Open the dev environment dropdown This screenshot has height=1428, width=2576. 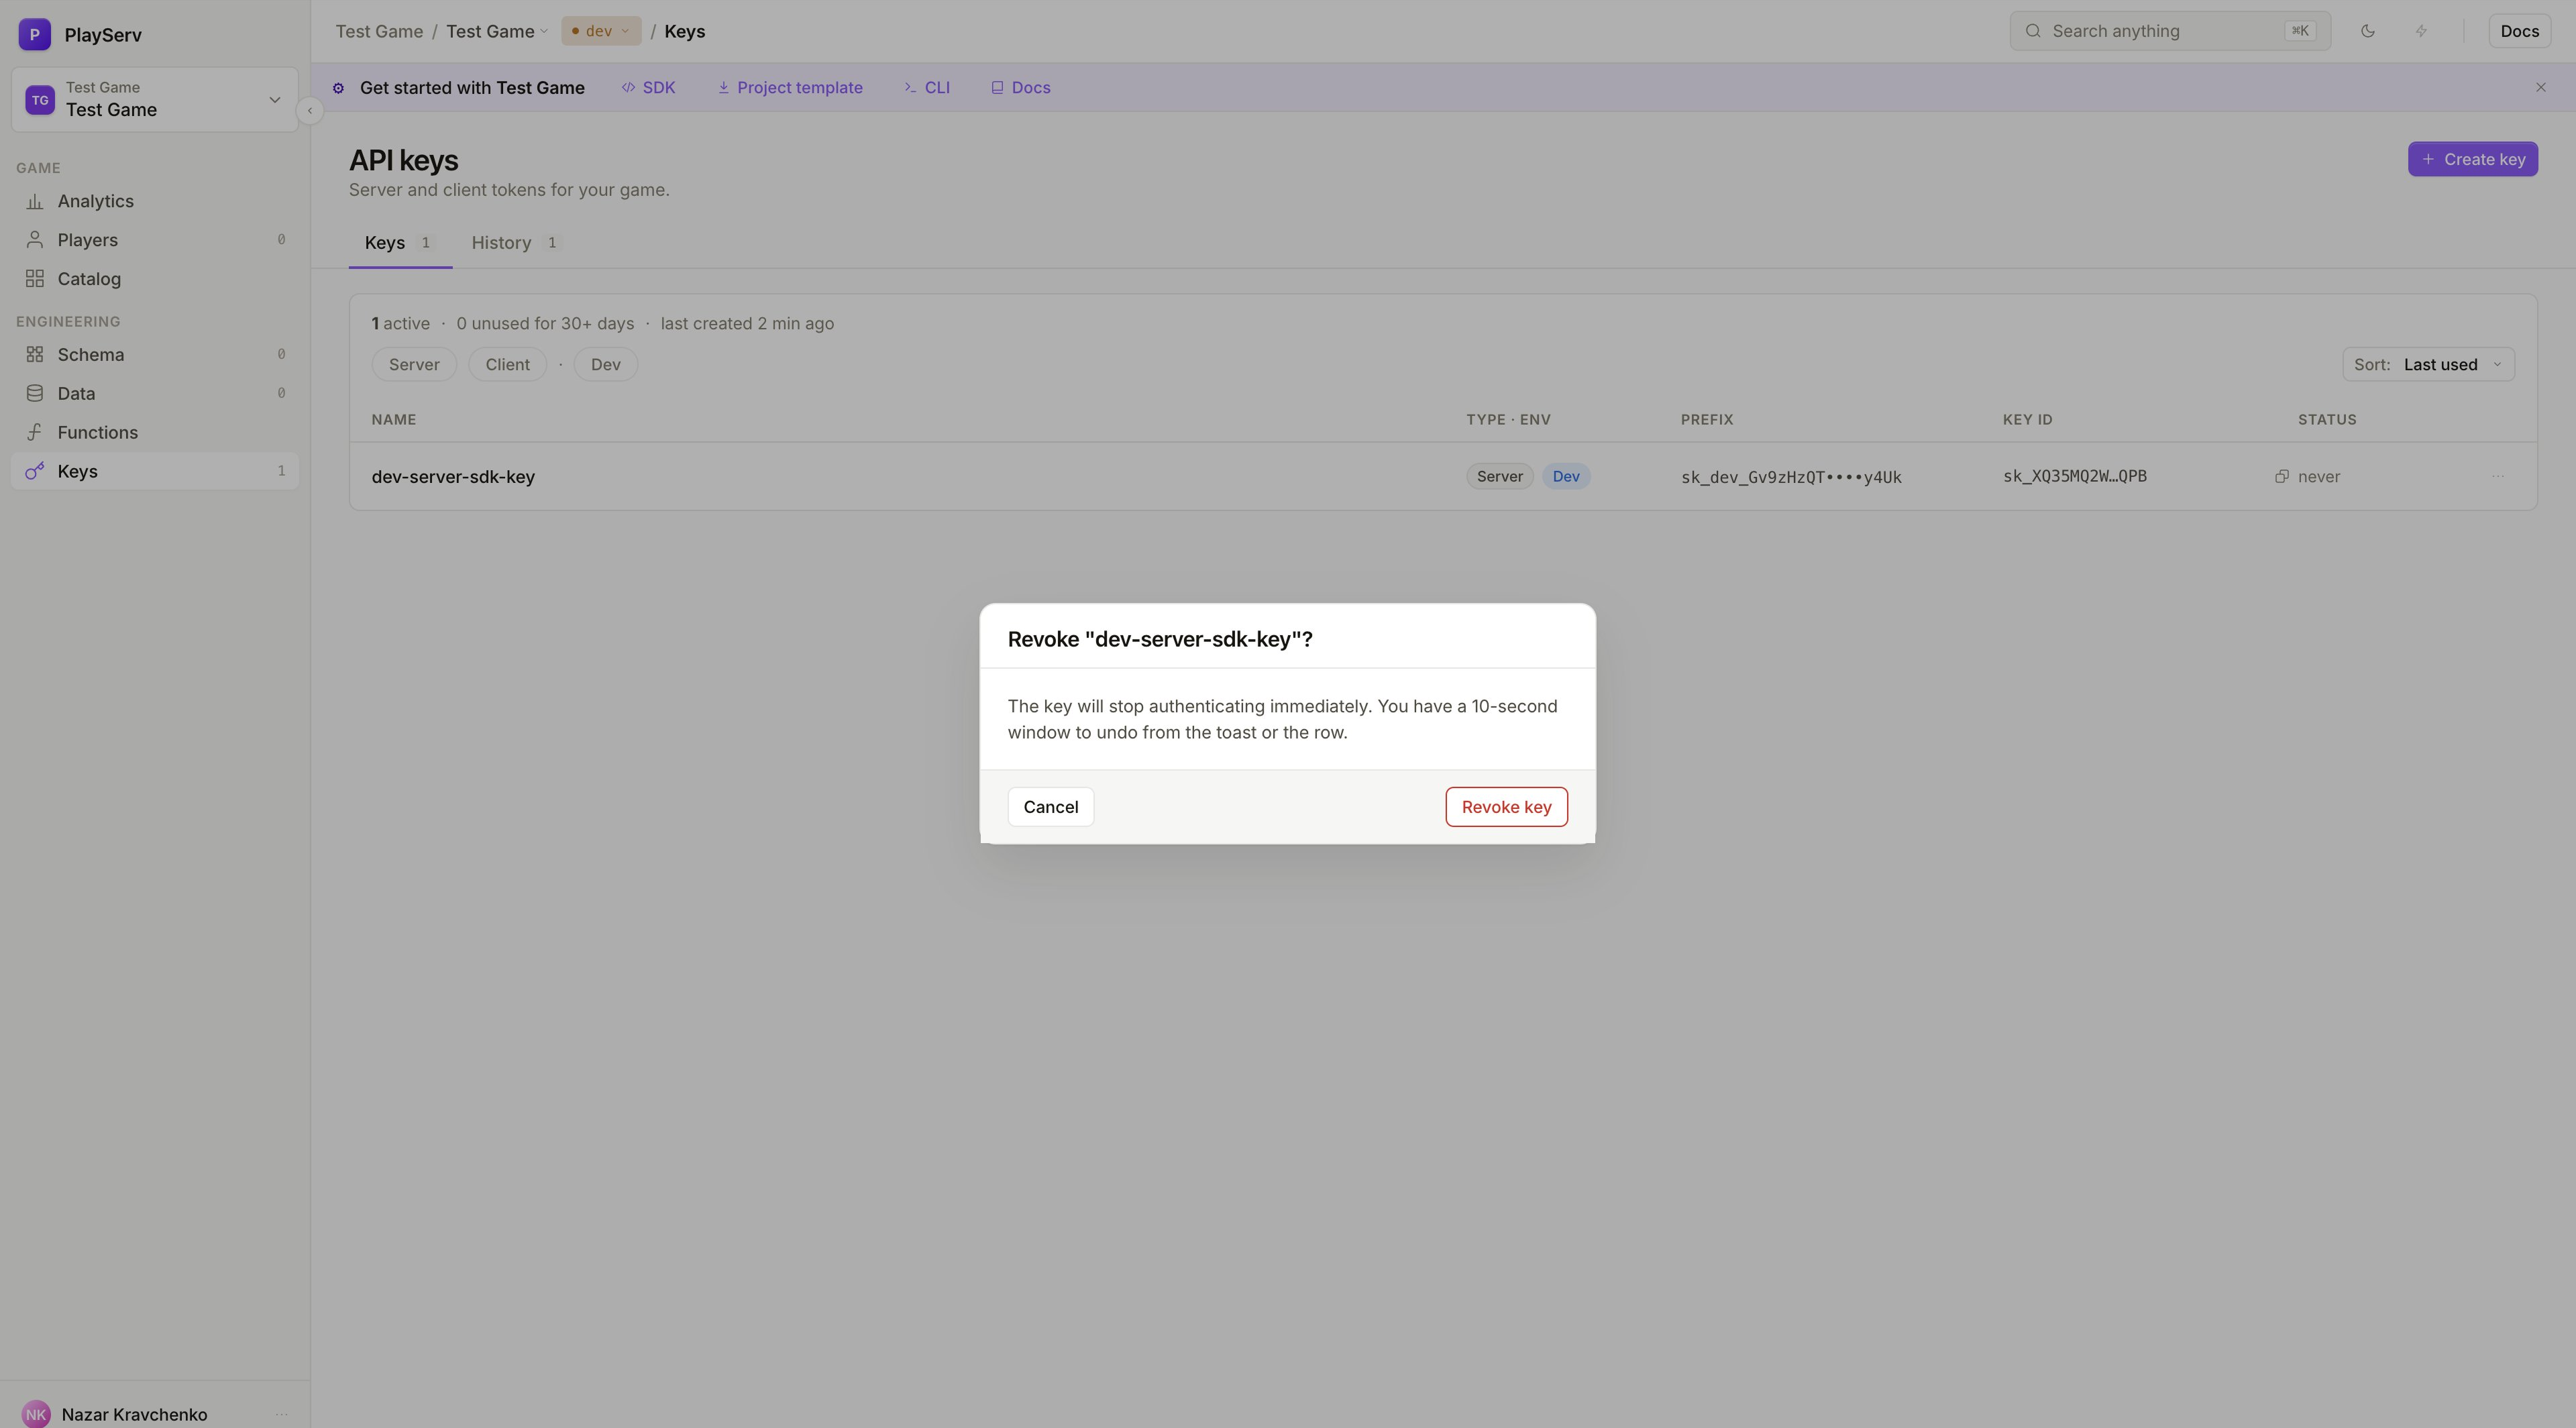[x=601, y=31]
